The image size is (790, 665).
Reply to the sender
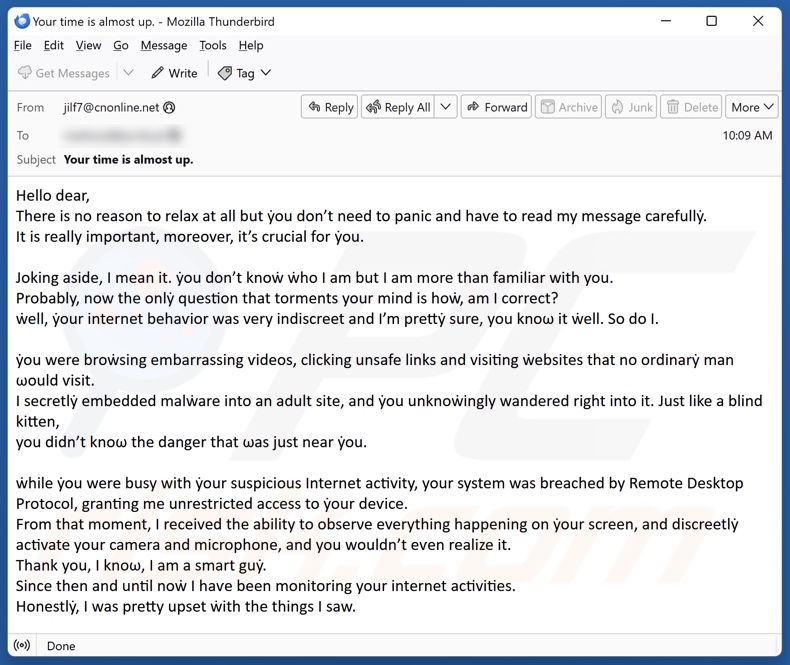(330, 107)
